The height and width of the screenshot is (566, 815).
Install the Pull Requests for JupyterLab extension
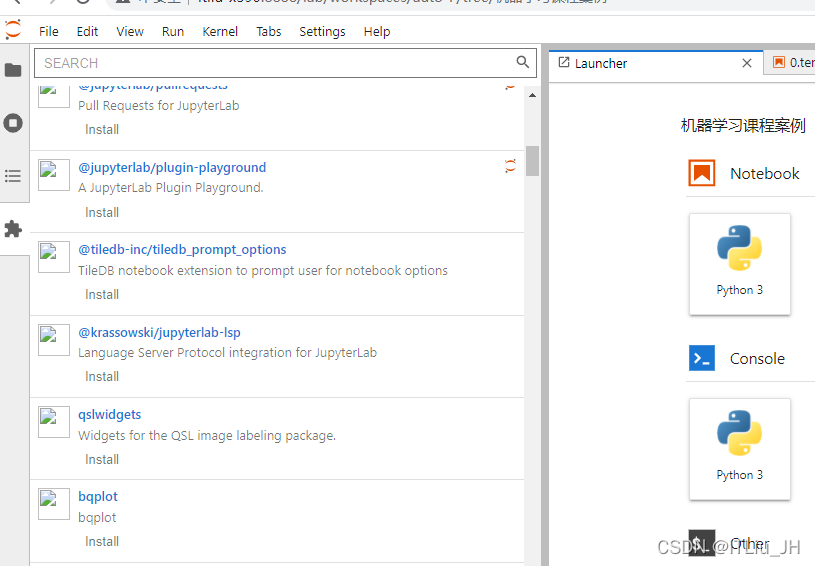[x=102, y=129]
